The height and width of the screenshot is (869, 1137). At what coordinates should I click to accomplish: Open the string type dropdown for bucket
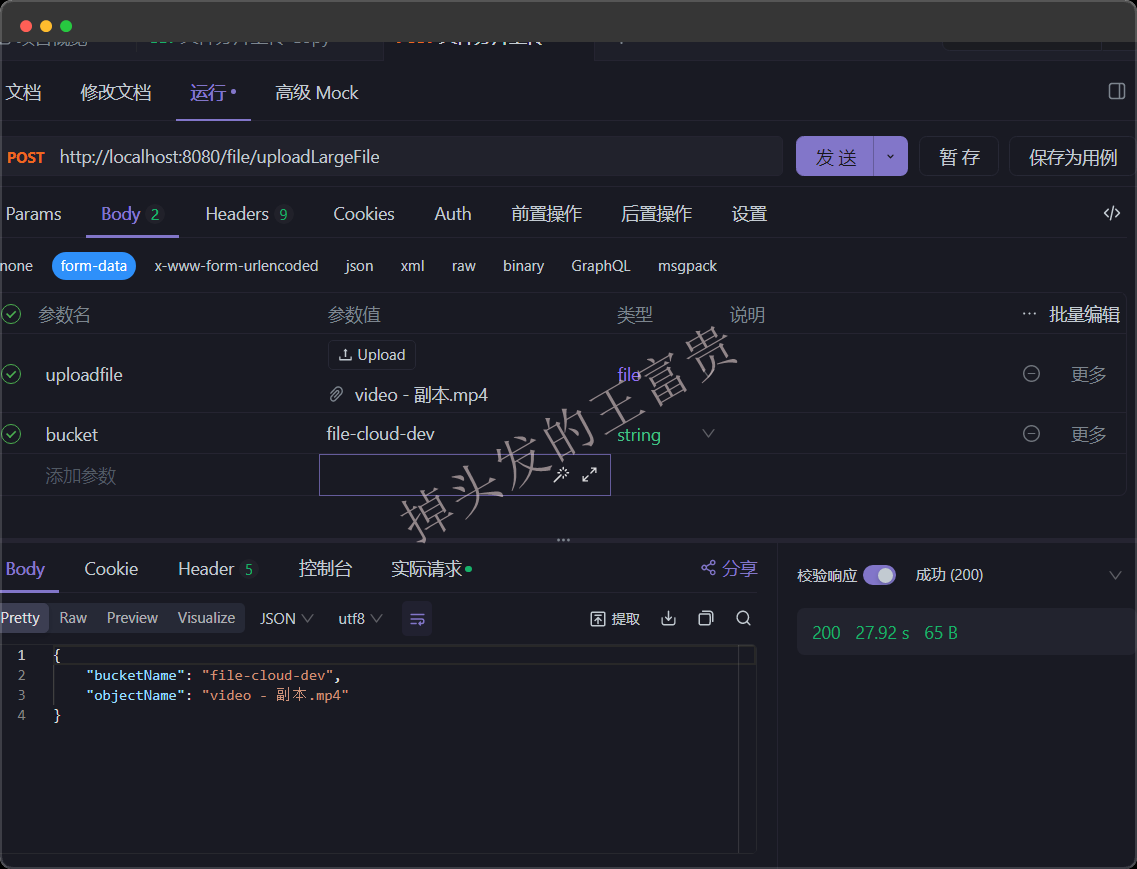[708, 434]
